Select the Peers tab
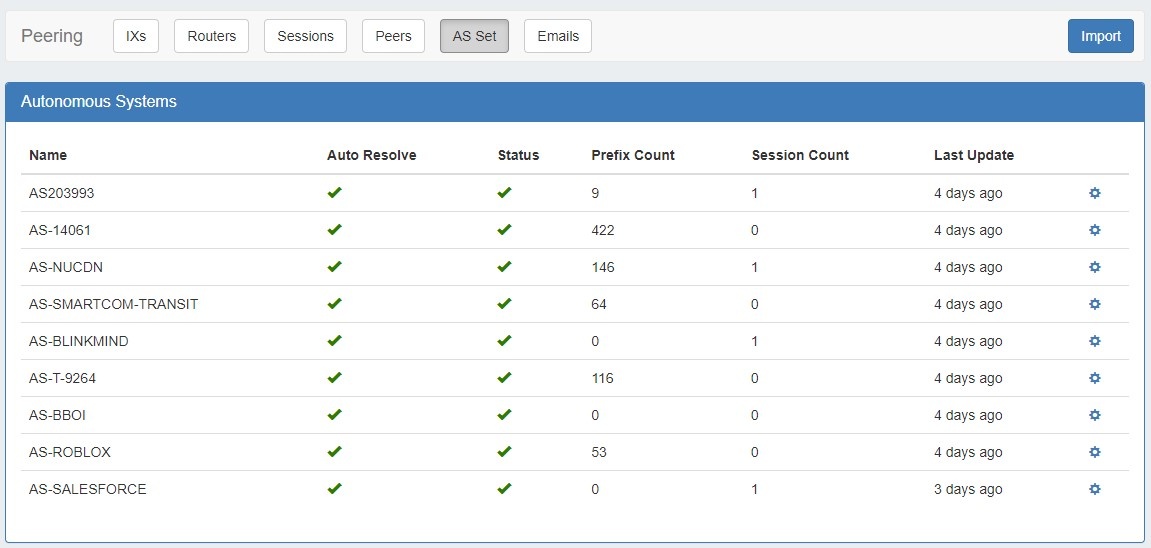 [x=393, y=36]
